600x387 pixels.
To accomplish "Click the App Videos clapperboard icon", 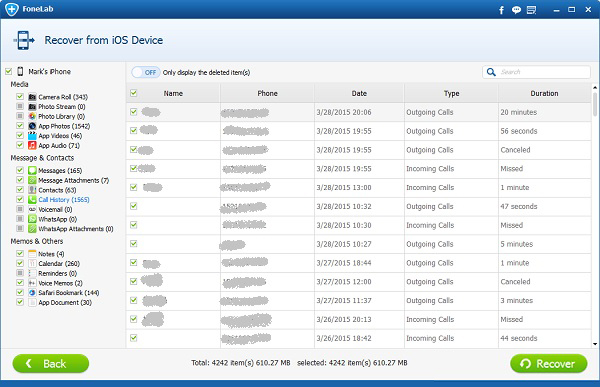I will (32, 136).
